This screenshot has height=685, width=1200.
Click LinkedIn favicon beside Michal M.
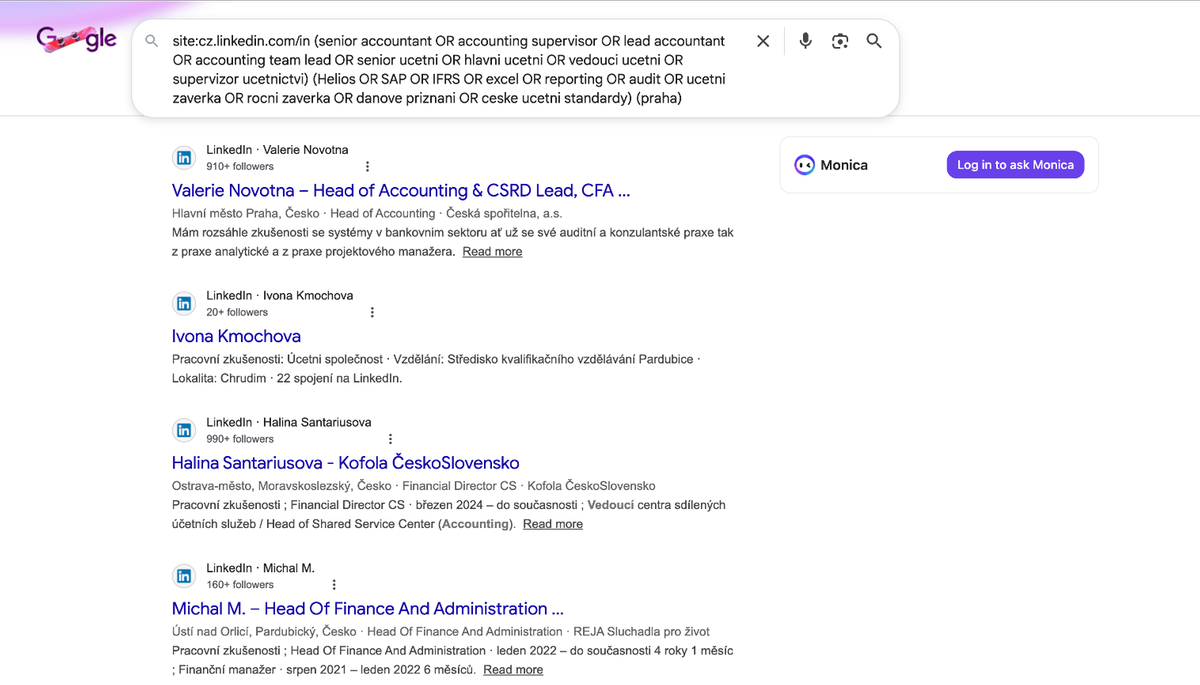point(184,576)
